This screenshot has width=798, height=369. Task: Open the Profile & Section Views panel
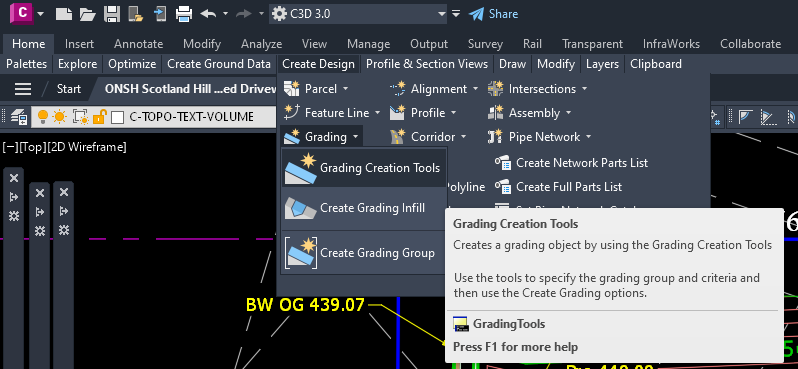click(426, 64)
